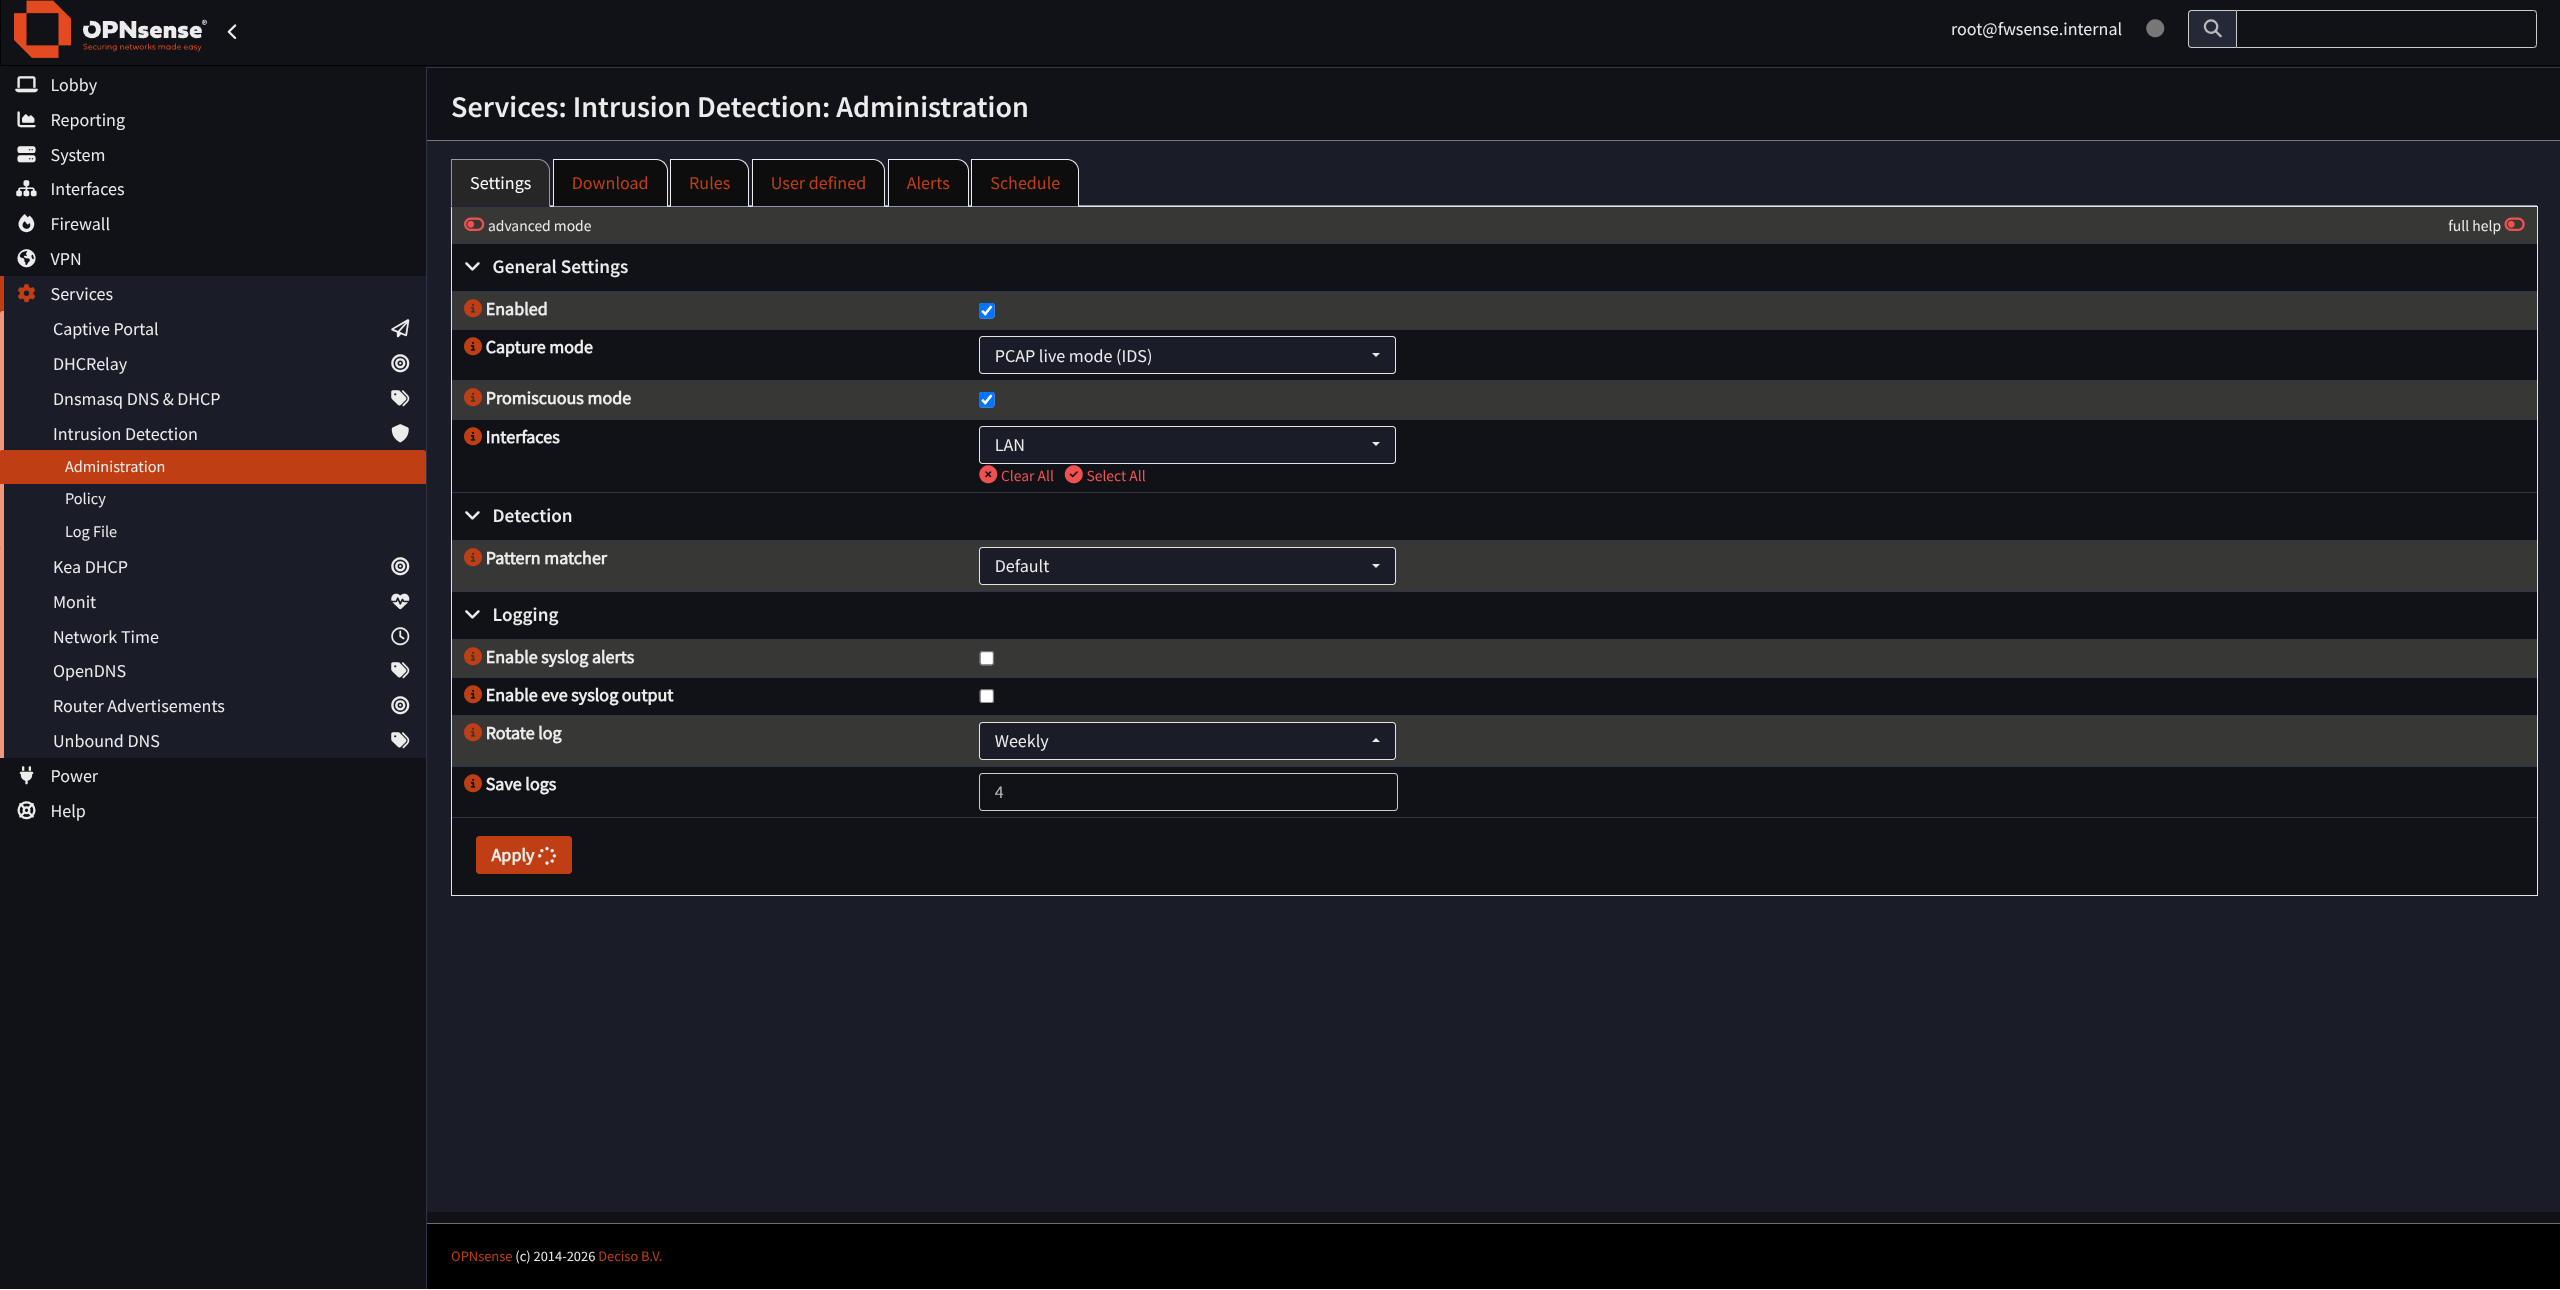
Task: Click the Monit heartbeat icon
Action: [x=400, y=602]
